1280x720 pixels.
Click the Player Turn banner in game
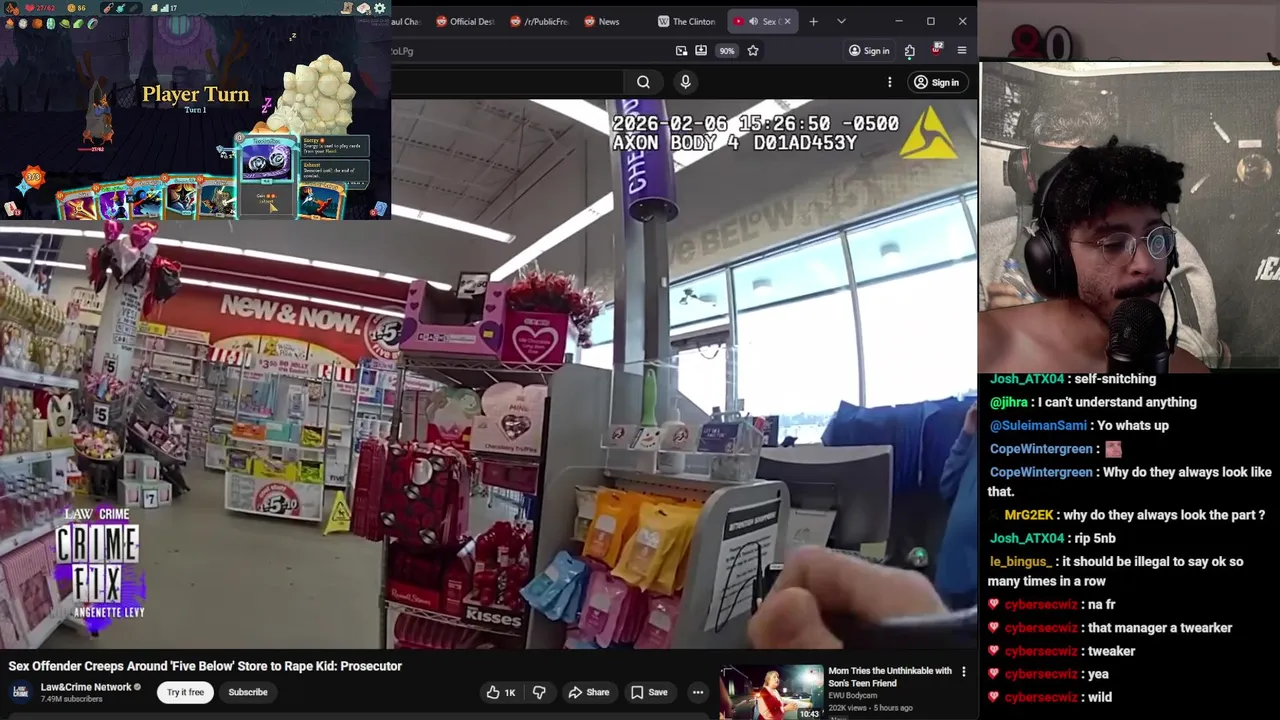pyautogui.click(x=195, y=95)
